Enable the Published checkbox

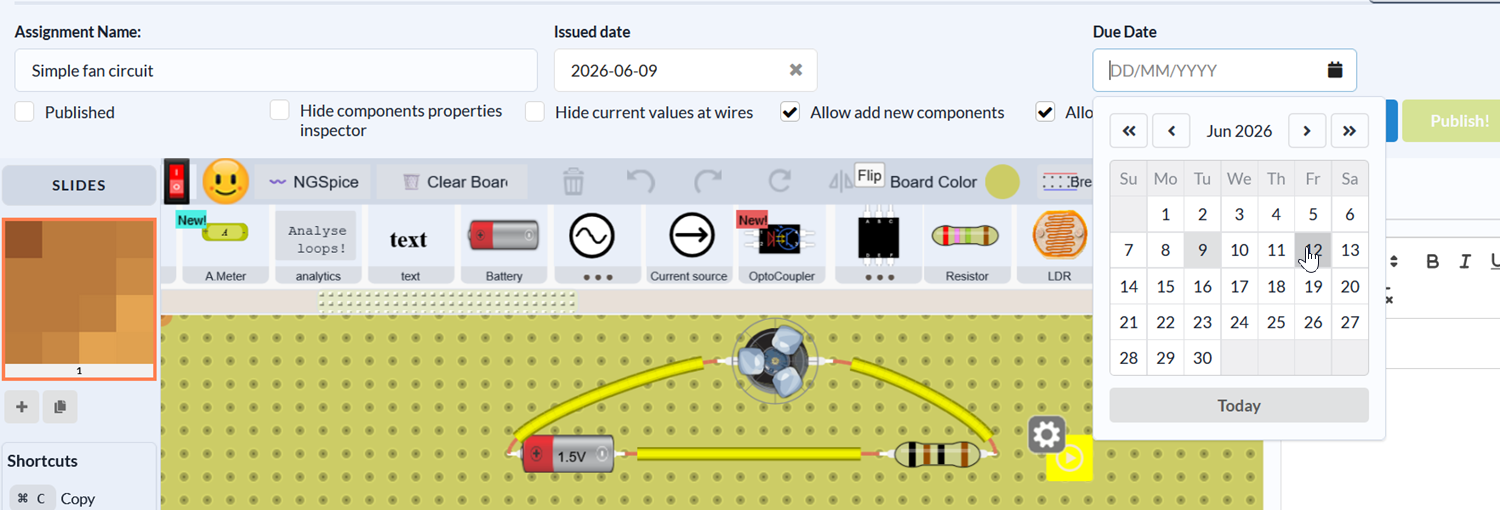25,111
